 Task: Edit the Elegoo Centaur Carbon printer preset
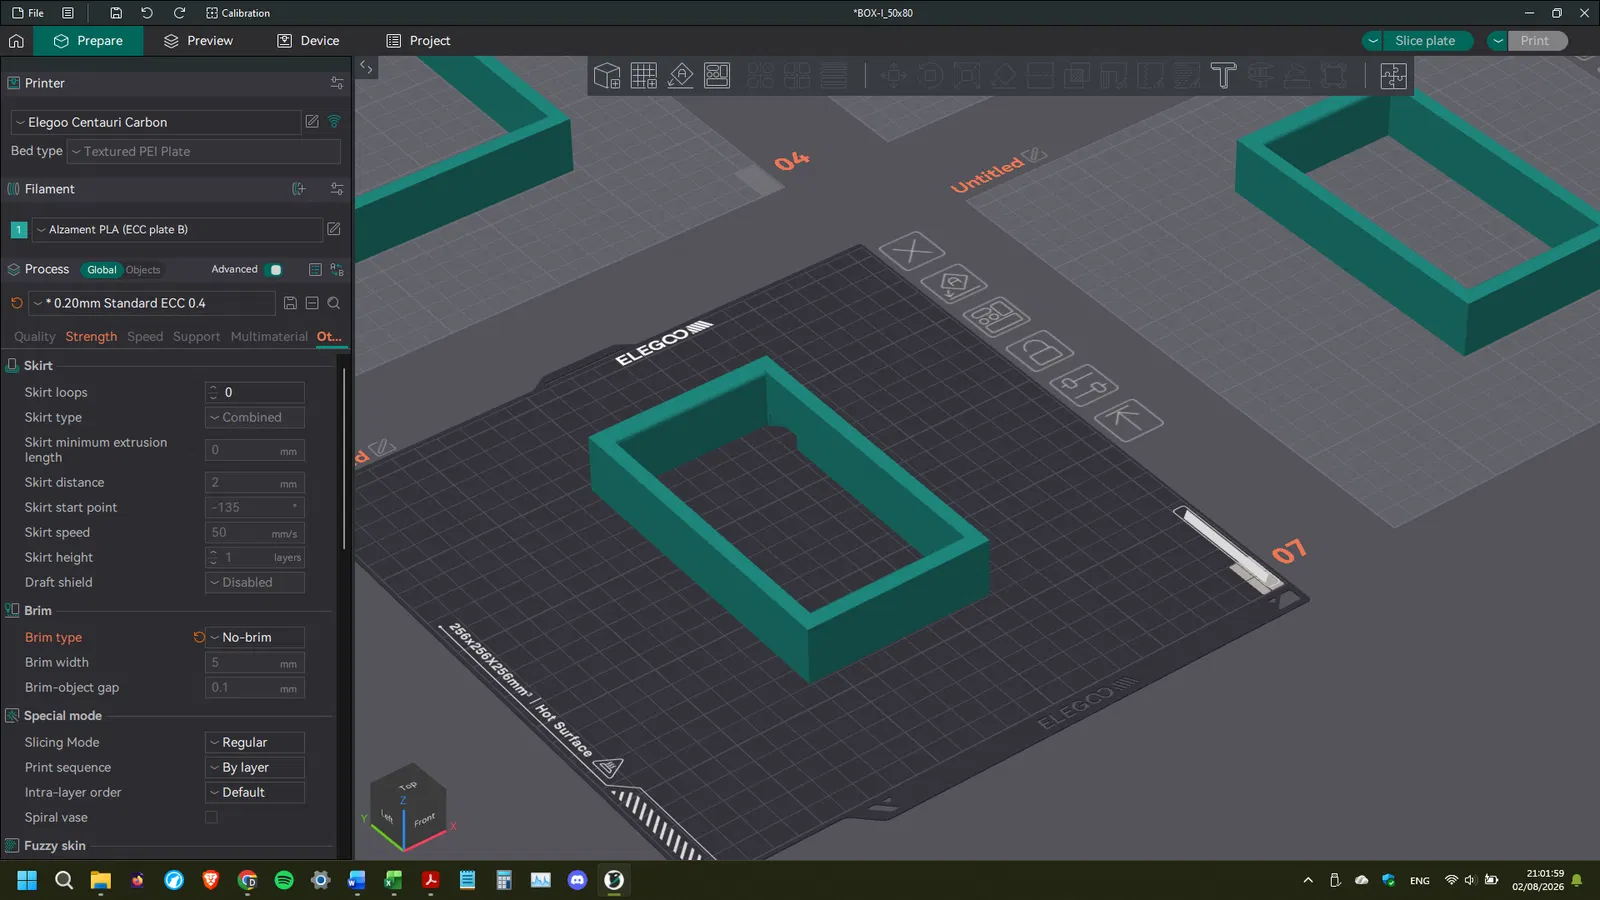(x=312, y=122)
